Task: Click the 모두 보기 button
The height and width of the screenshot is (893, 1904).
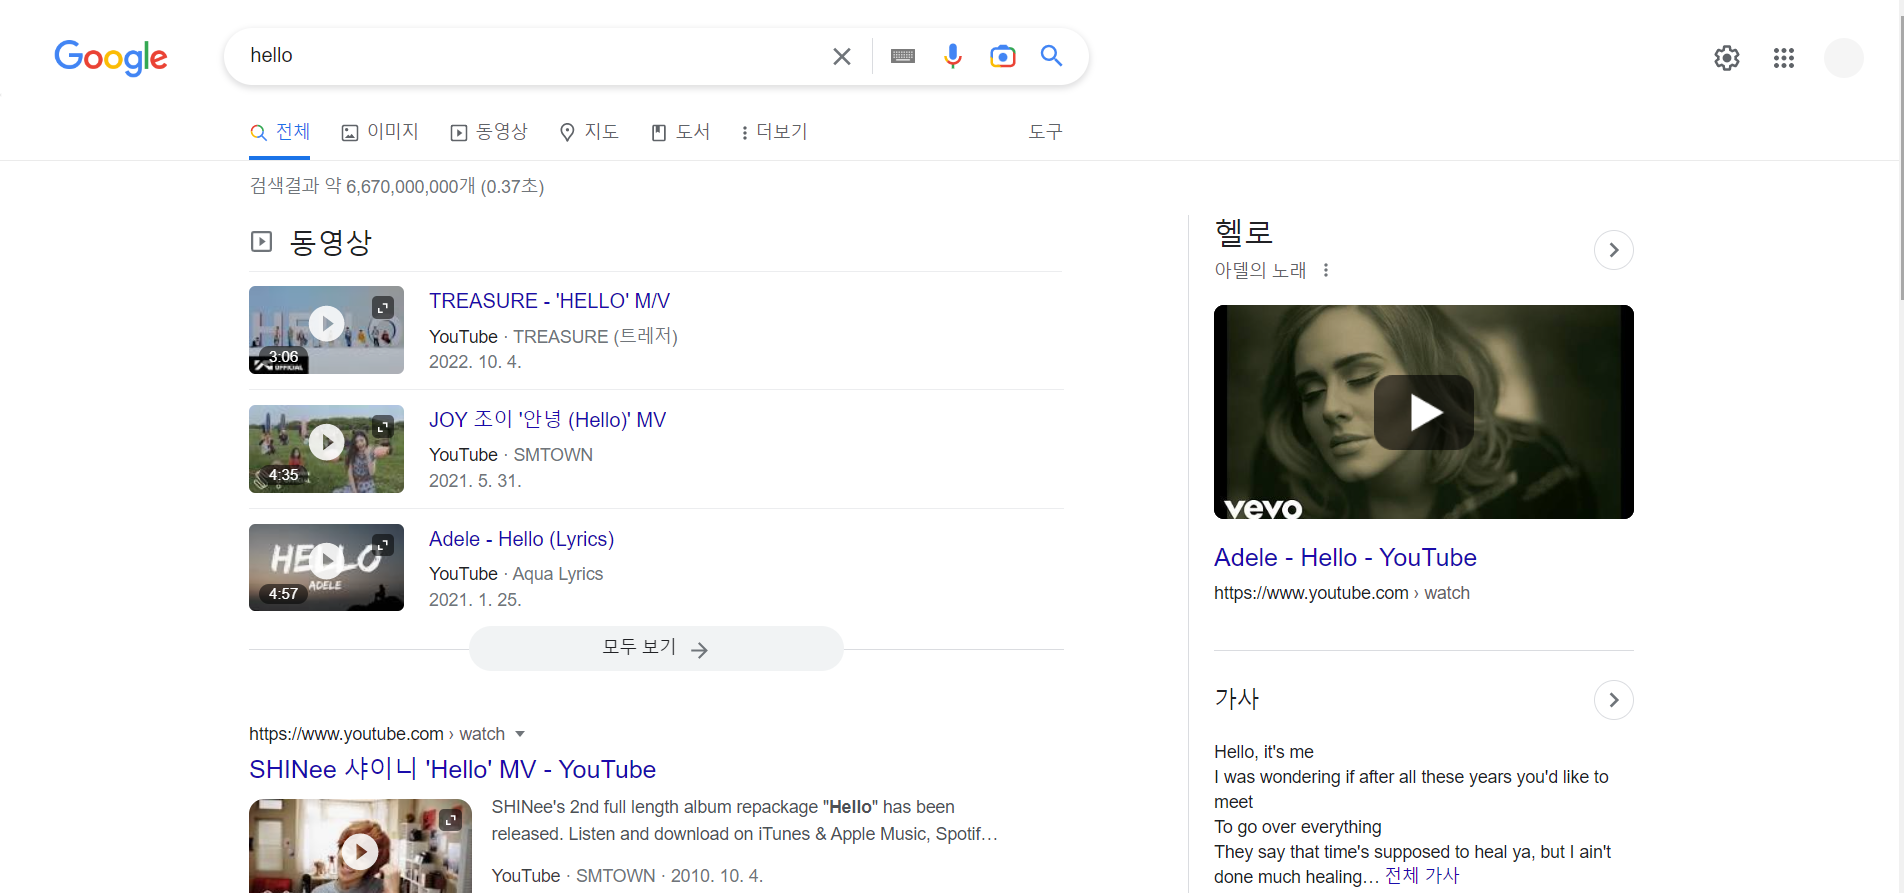Action: [x=656, y=648]
